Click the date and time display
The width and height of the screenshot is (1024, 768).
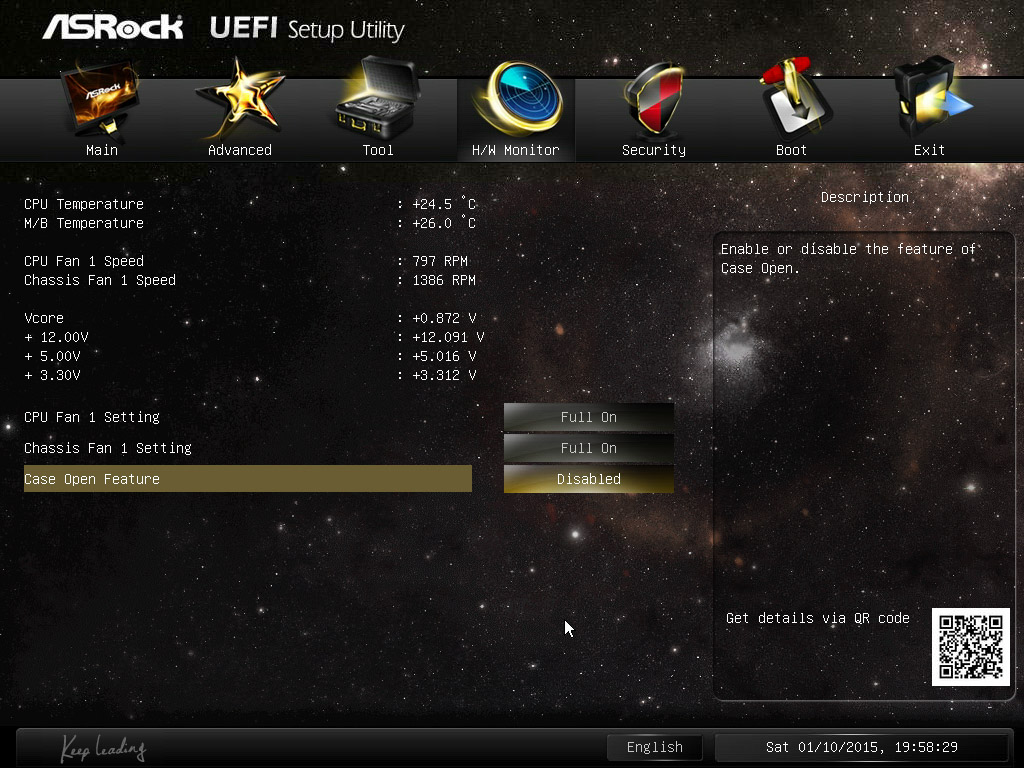click(x=861, y=747)
